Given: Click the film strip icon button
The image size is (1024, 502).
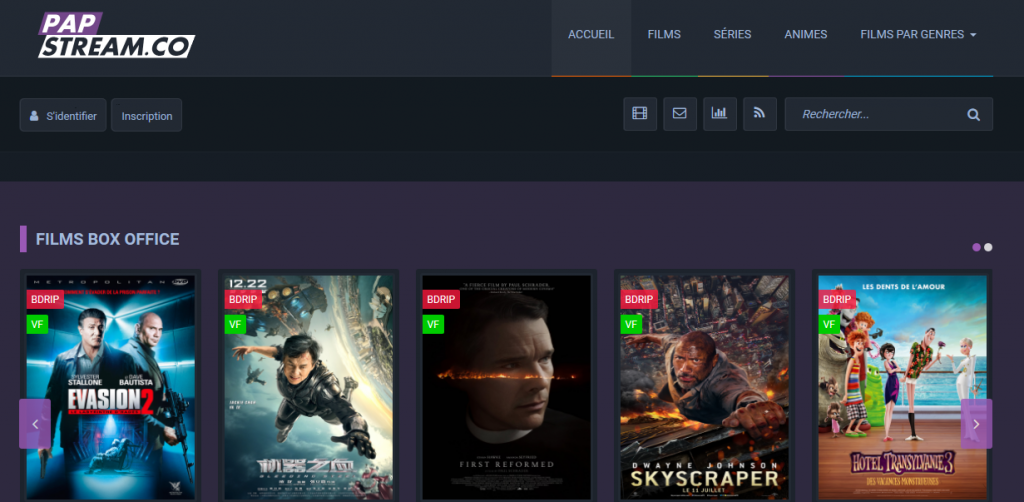Looking at the screenshot, I should (640, 114).
